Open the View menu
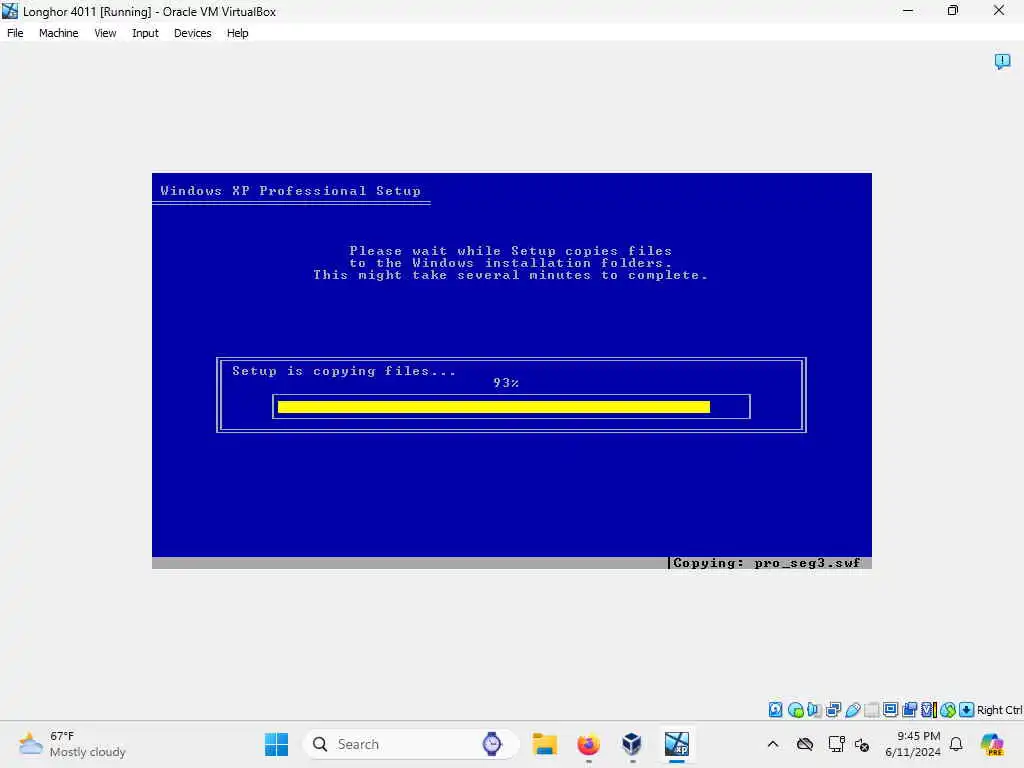Viewport: 1024px width, 768px height. [105, 33]
